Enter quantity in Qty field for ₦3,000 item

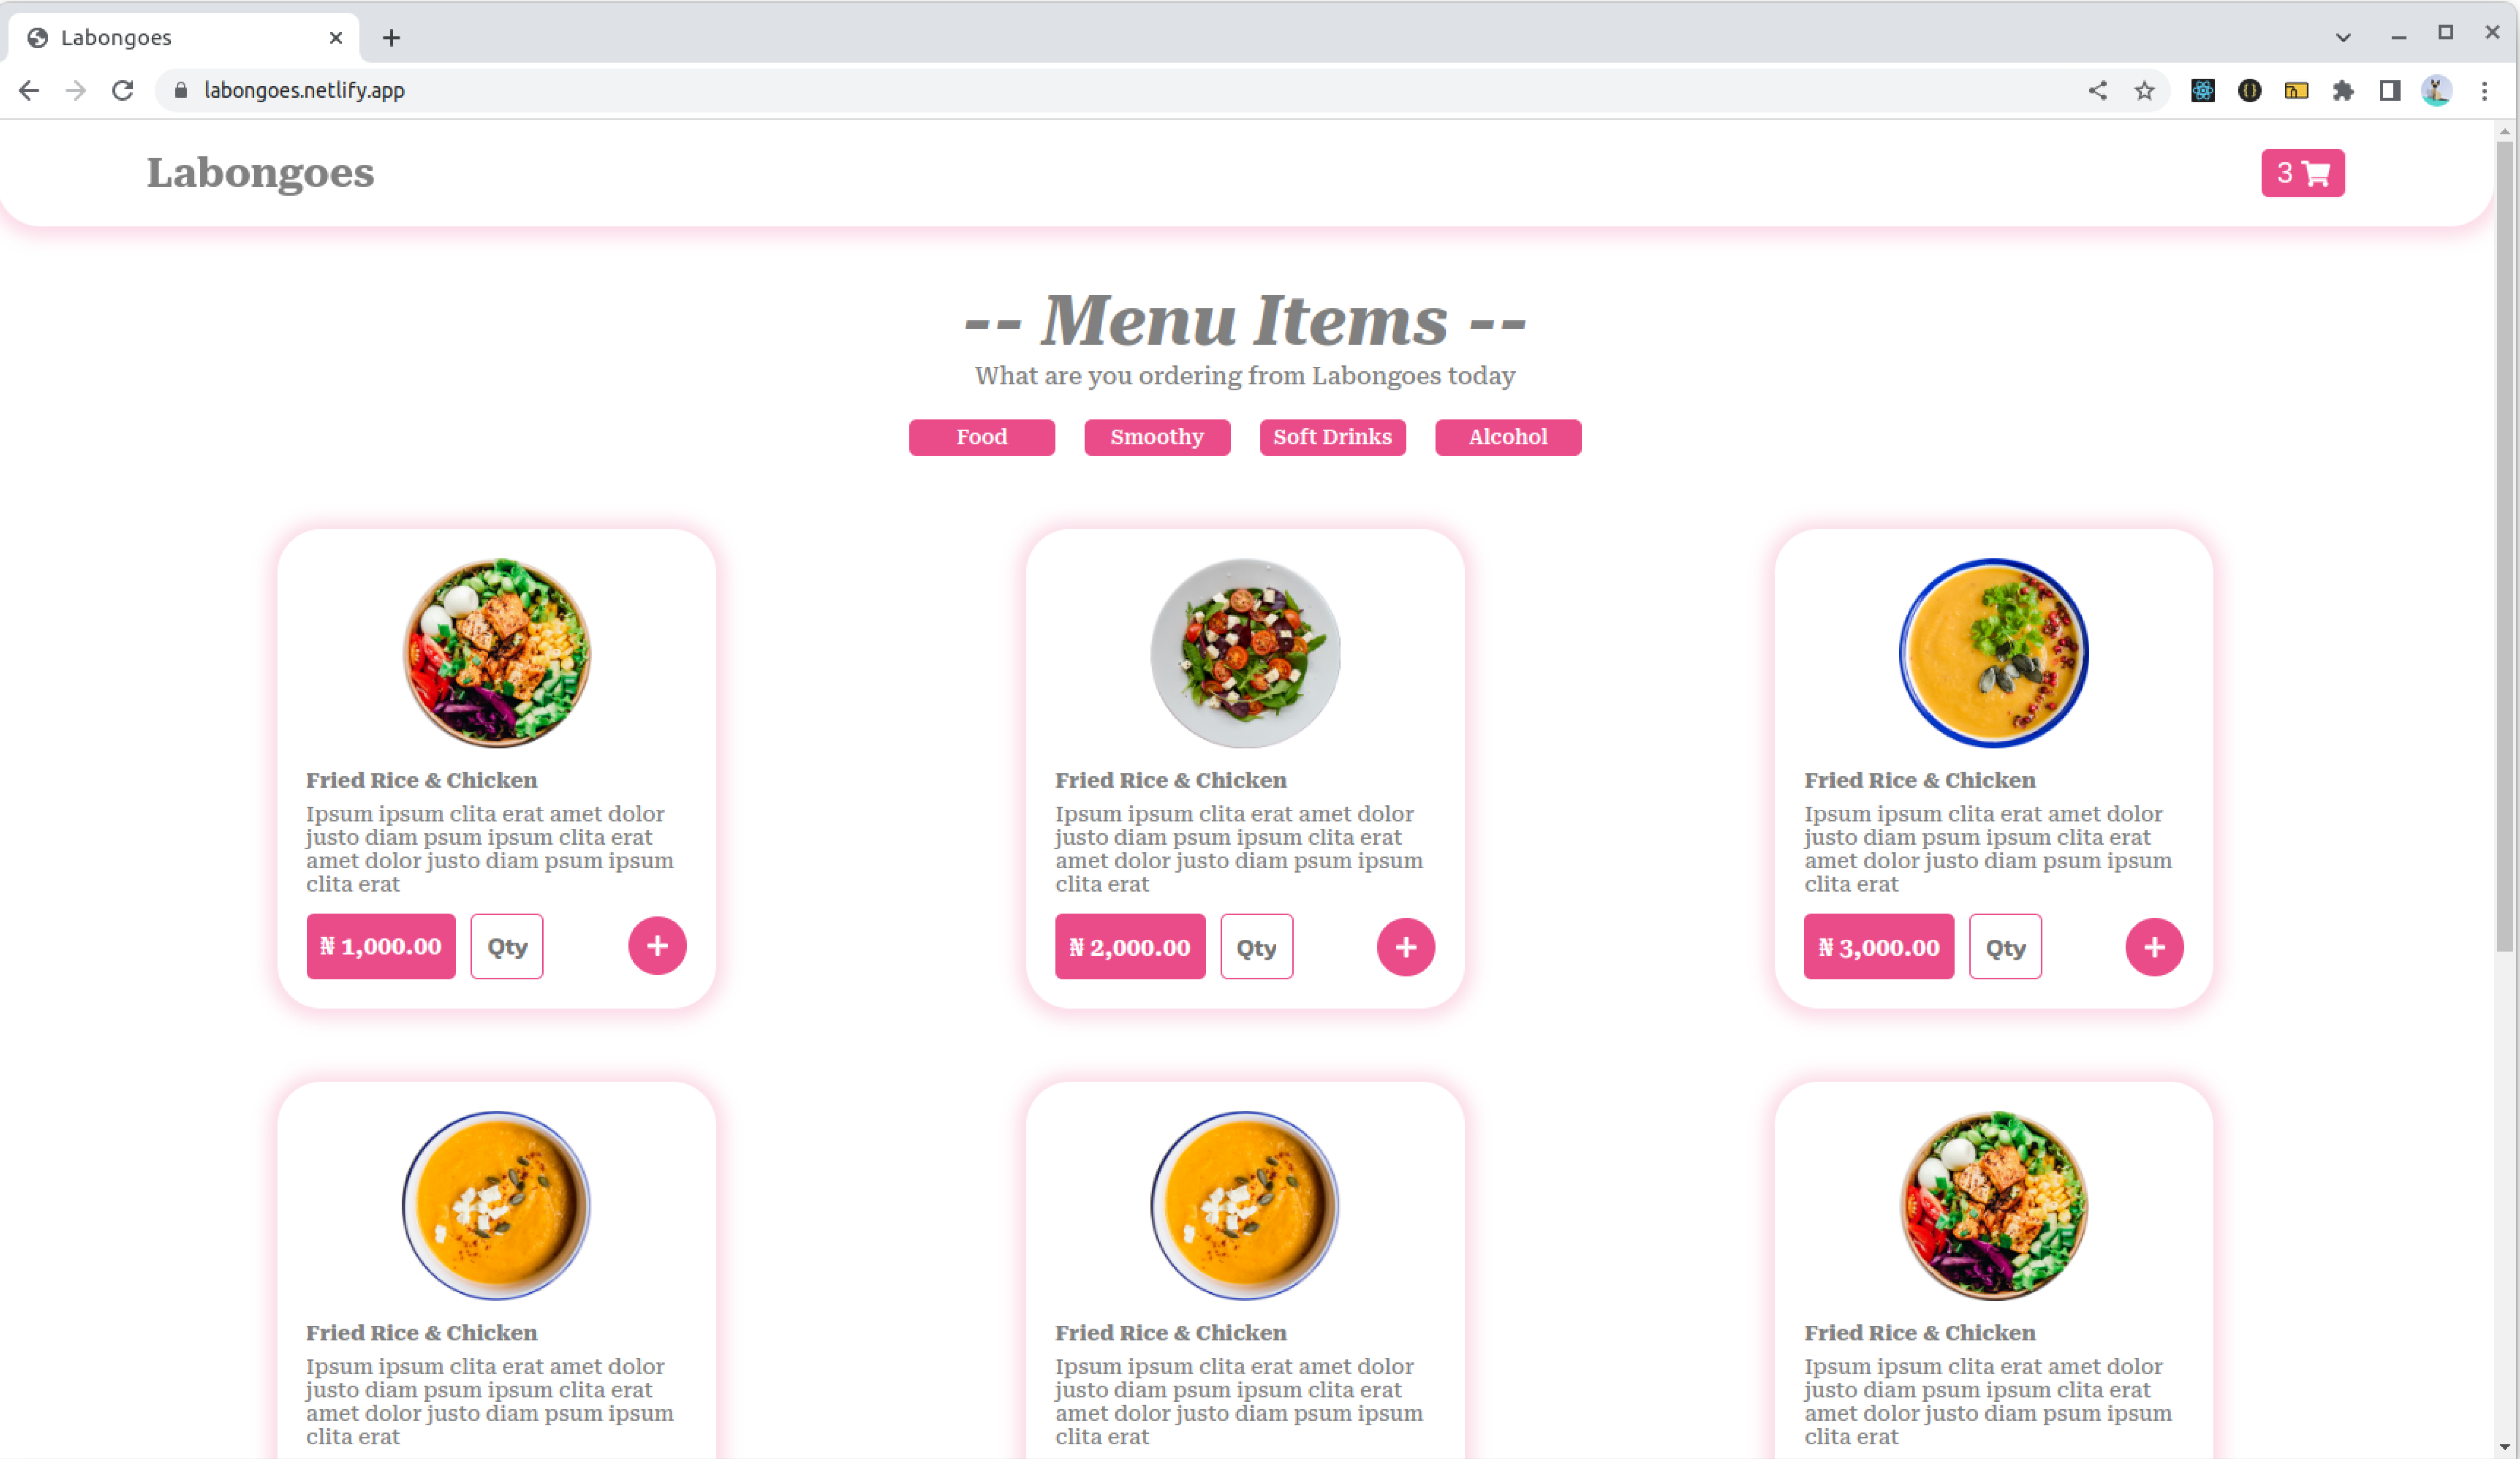(2004, 946)
